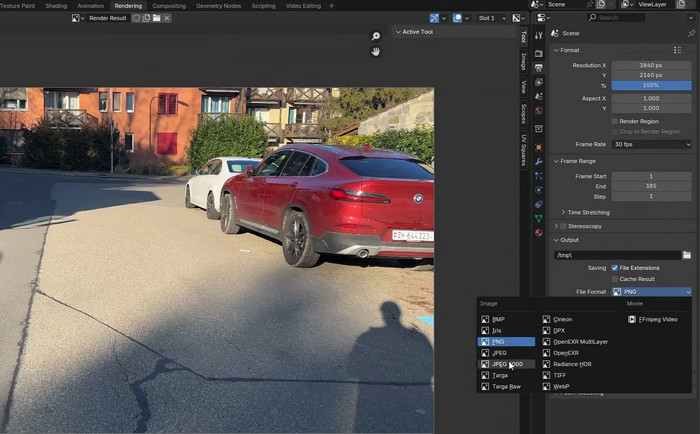Toggle the gizmo display button in header
This screenshot has height=434, width=700.
point(434,18)
